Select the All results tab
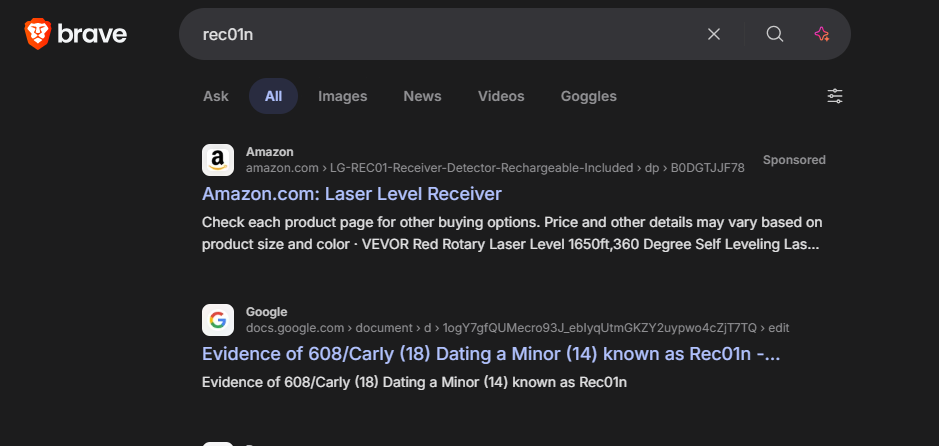The width and height of the screenshot is (939, 446). (273, 96)
